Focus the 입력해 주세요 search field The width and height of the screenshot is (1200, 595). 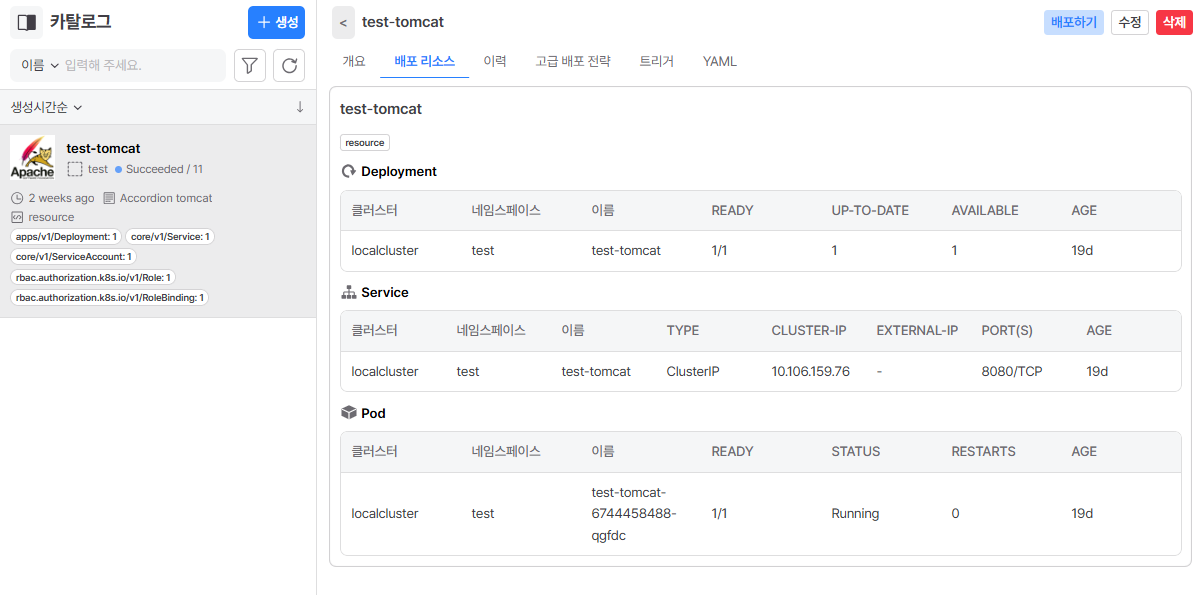click(x=142, y=65)
